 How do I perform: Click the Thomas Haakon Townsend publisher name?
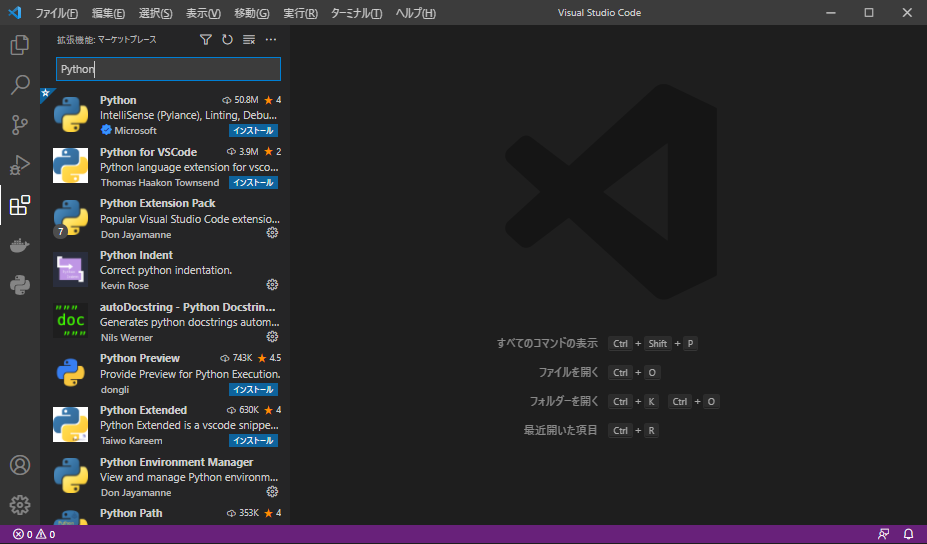click(x=160, y=183)
